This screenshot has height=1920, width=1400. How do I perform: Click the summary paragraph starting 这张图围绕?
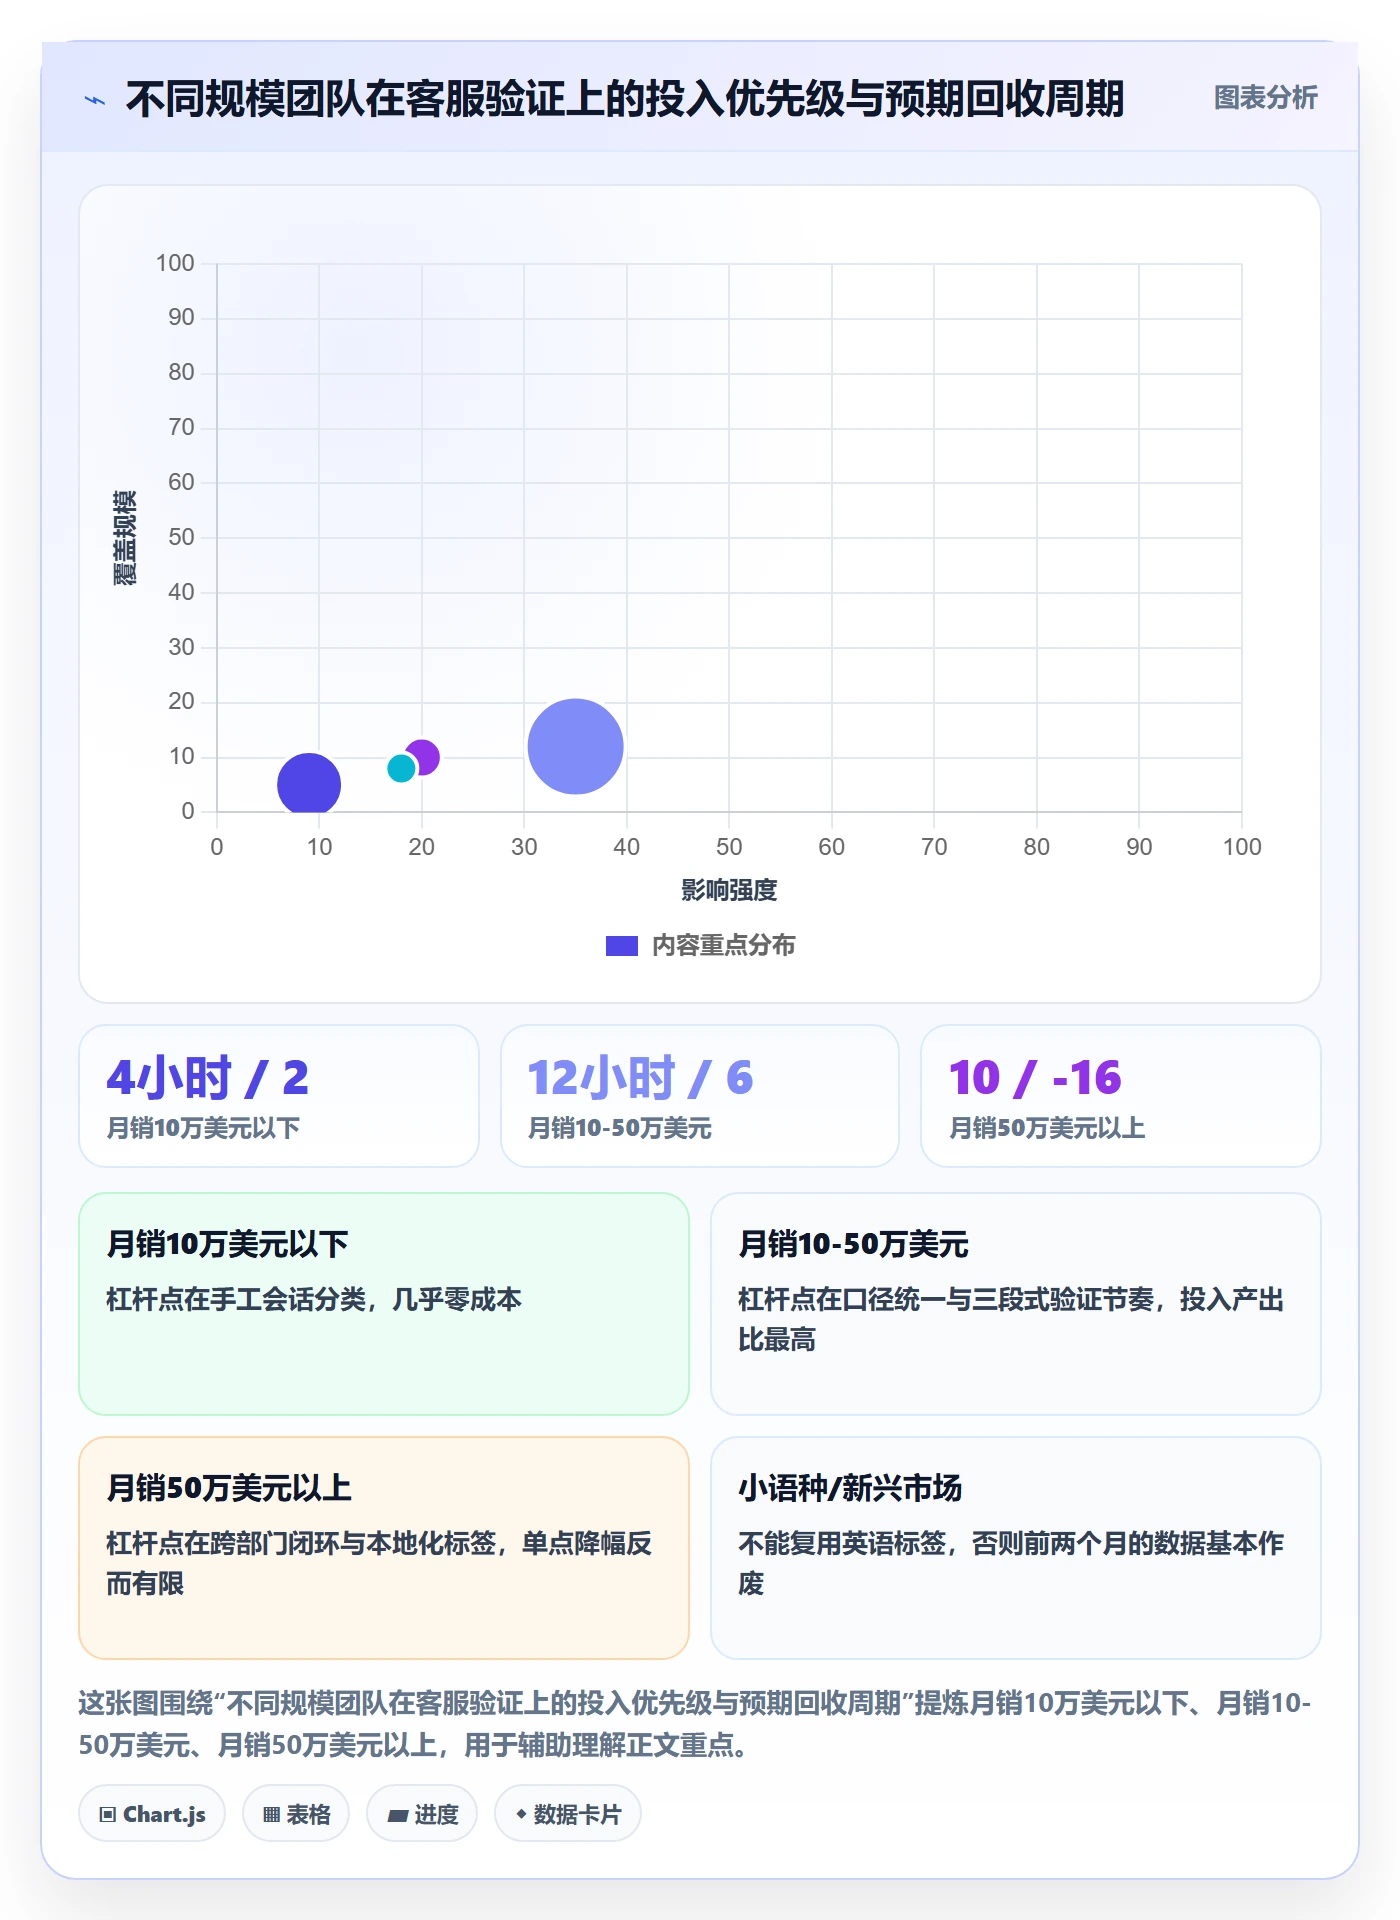695,1724
